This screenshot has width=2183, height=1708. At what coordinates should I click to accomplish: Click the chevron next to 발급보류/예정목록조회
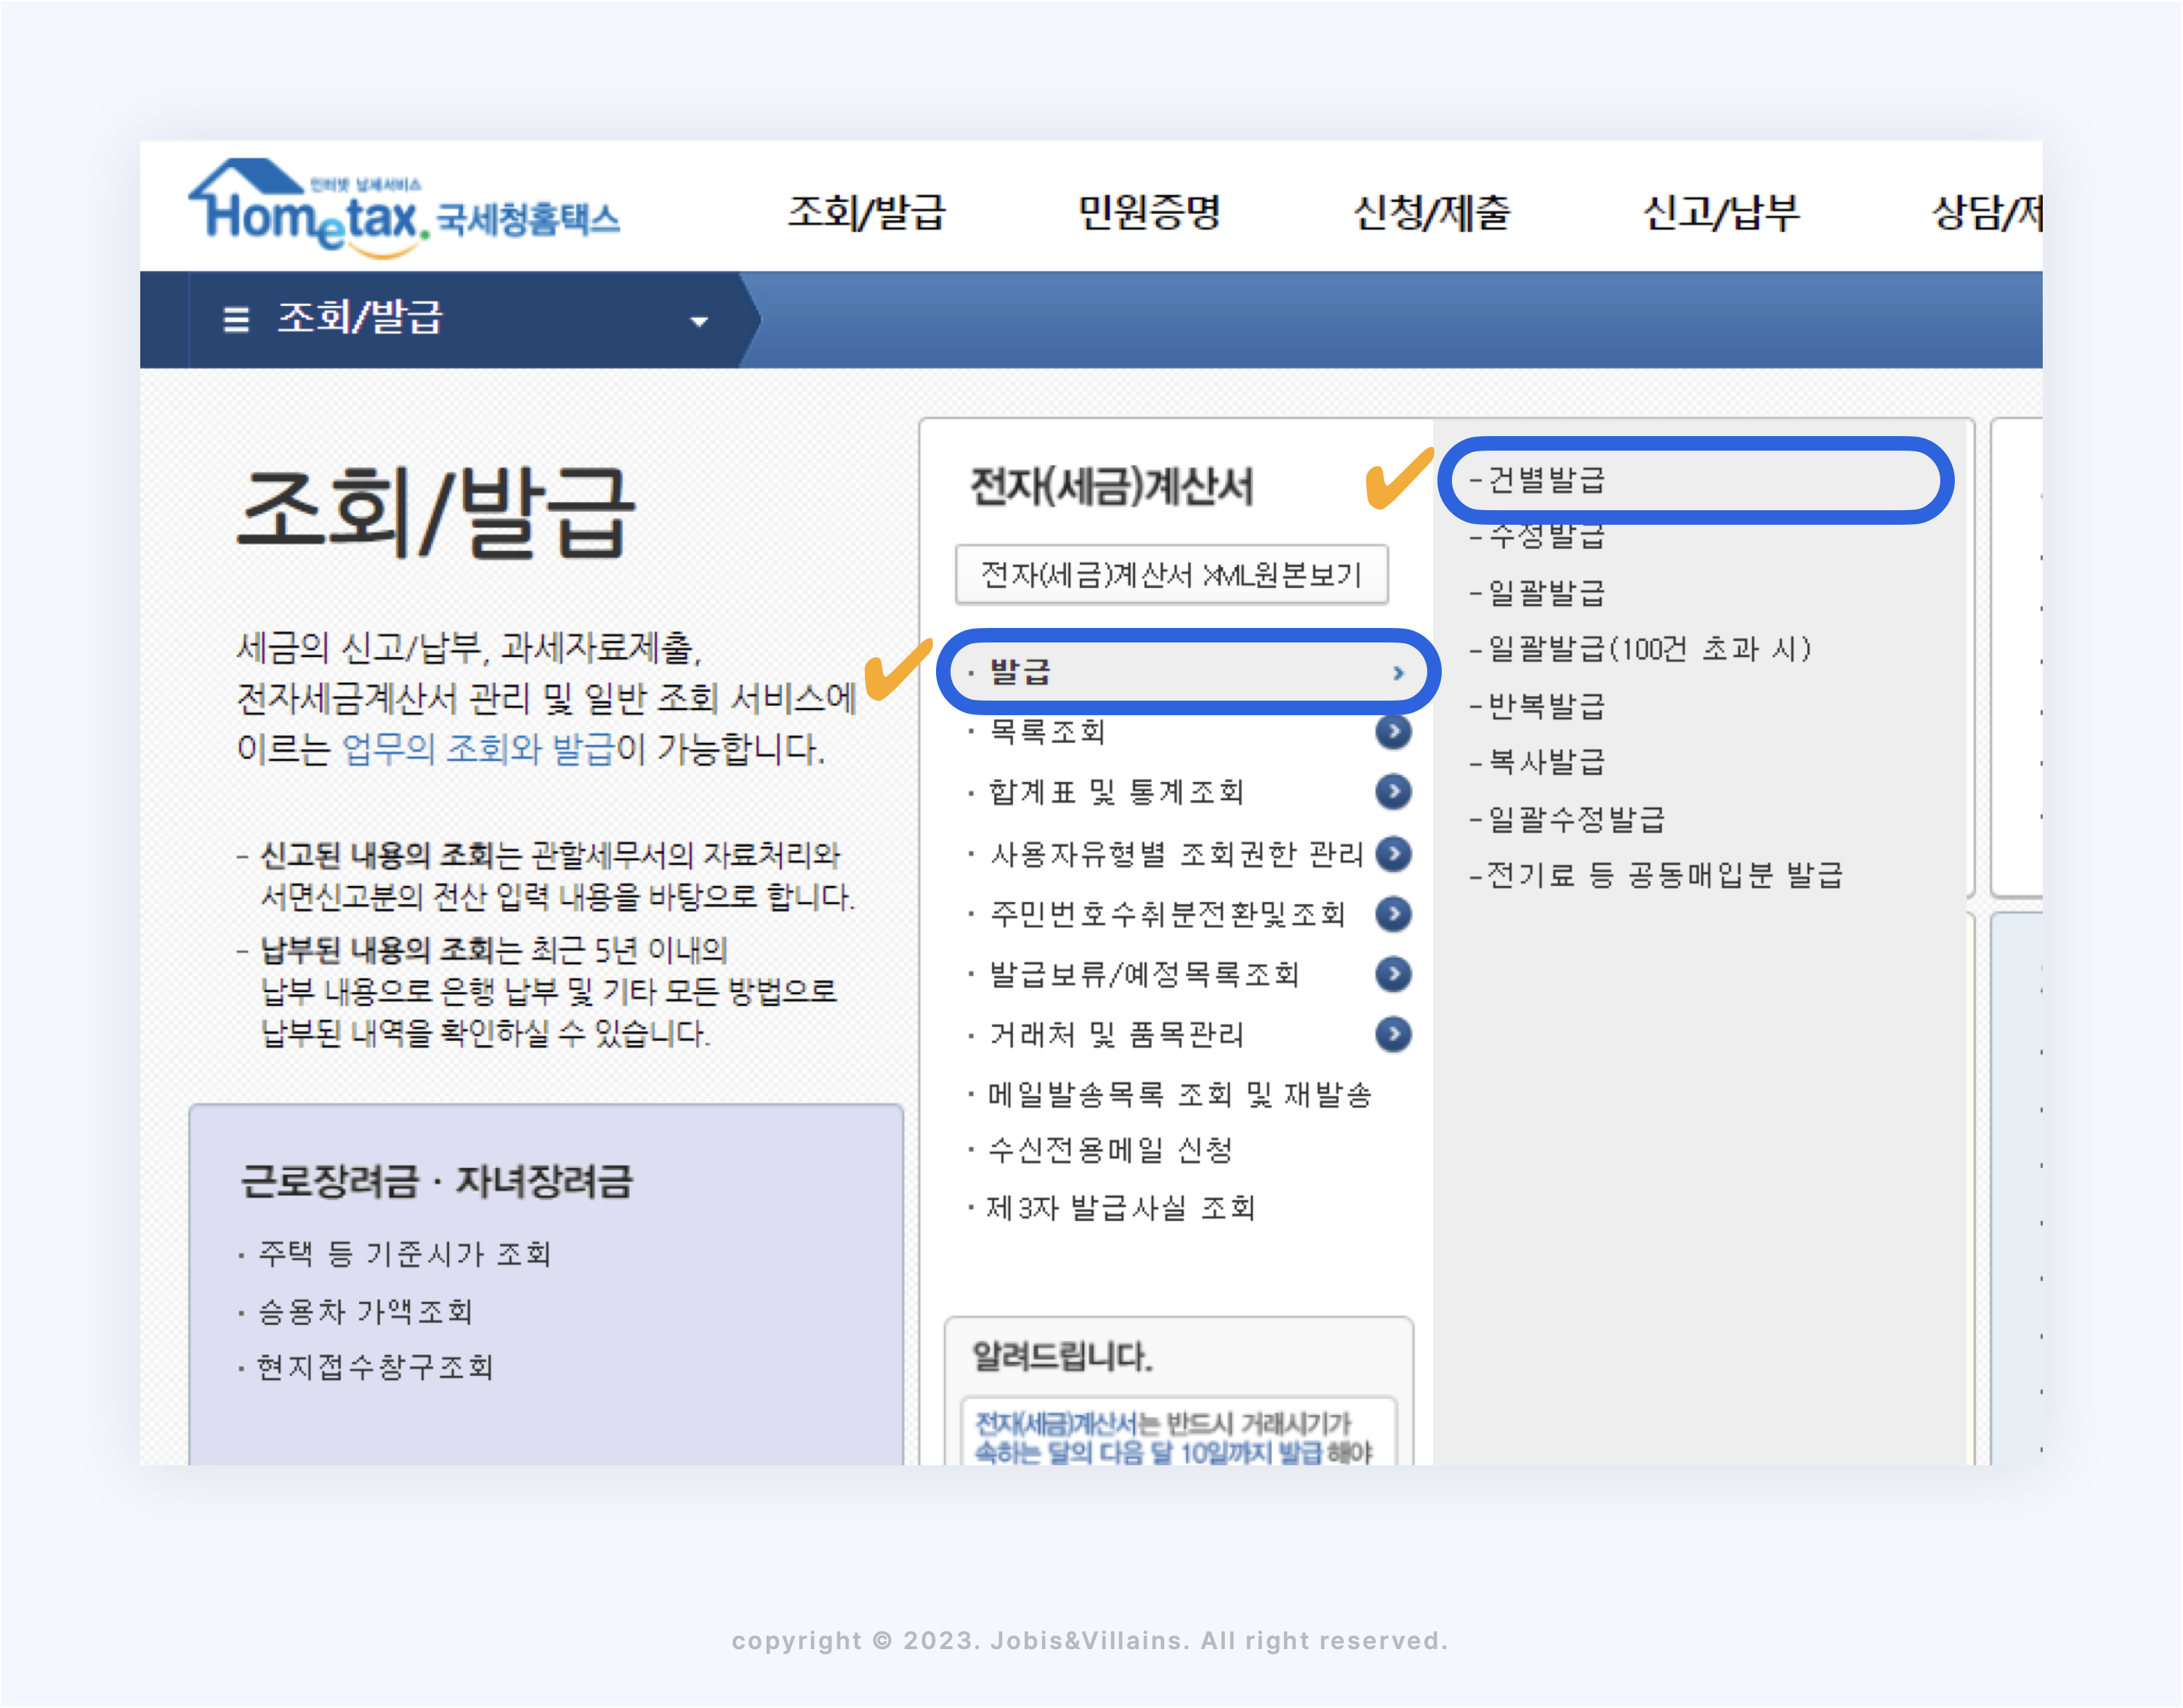point(1394,975)
